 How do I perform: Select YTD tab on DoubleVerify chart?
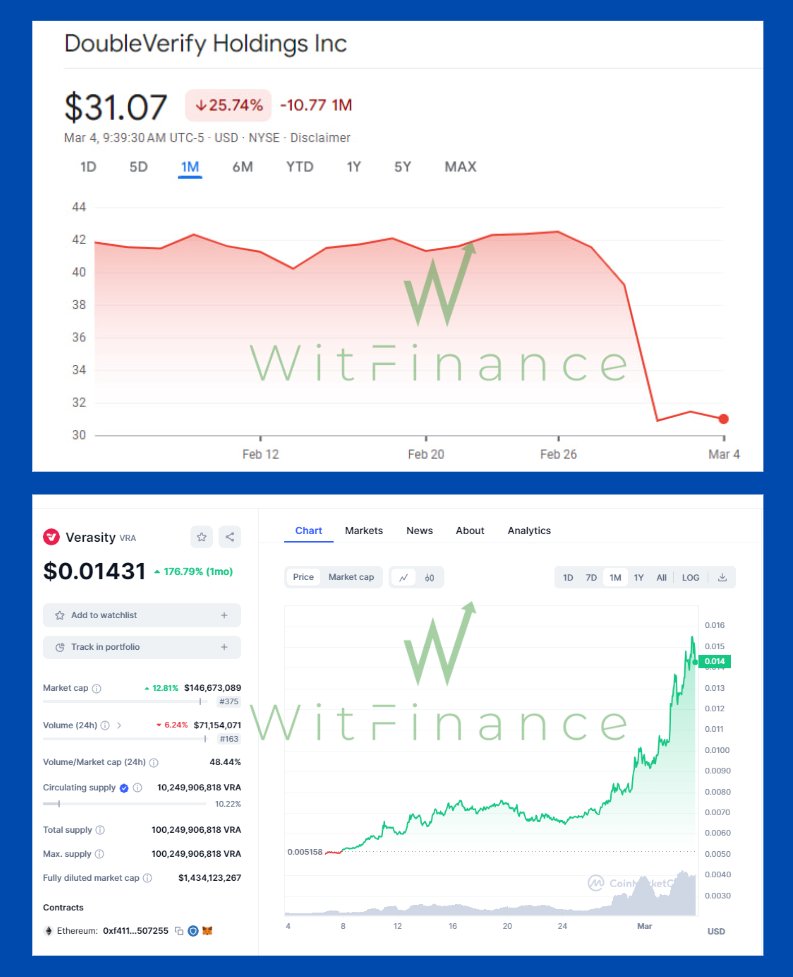click(300, 166)
